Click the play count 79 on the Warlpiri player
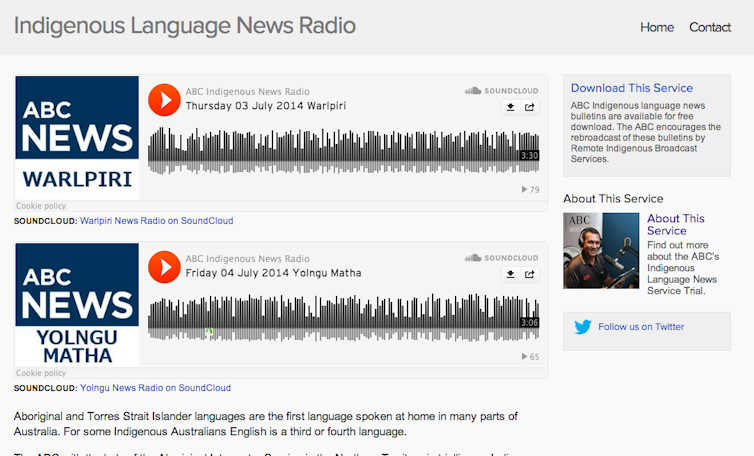The height and width of the screenshot is (456, 754). point(530,190)
